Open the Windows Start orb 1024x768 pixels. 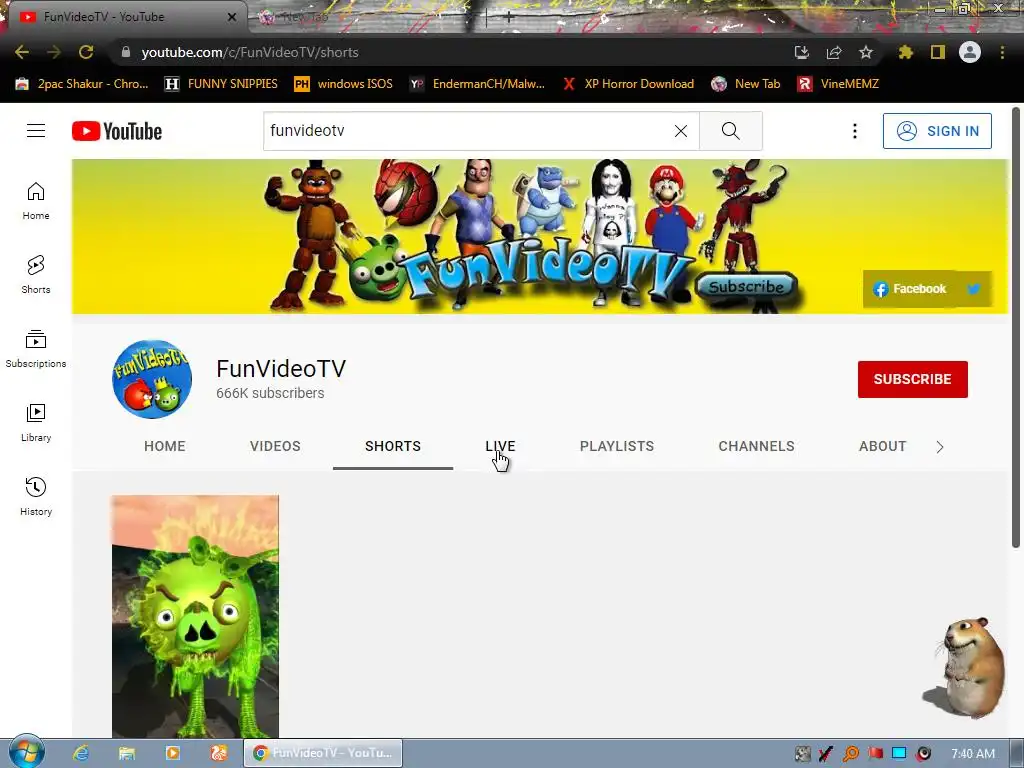[26, 752]
